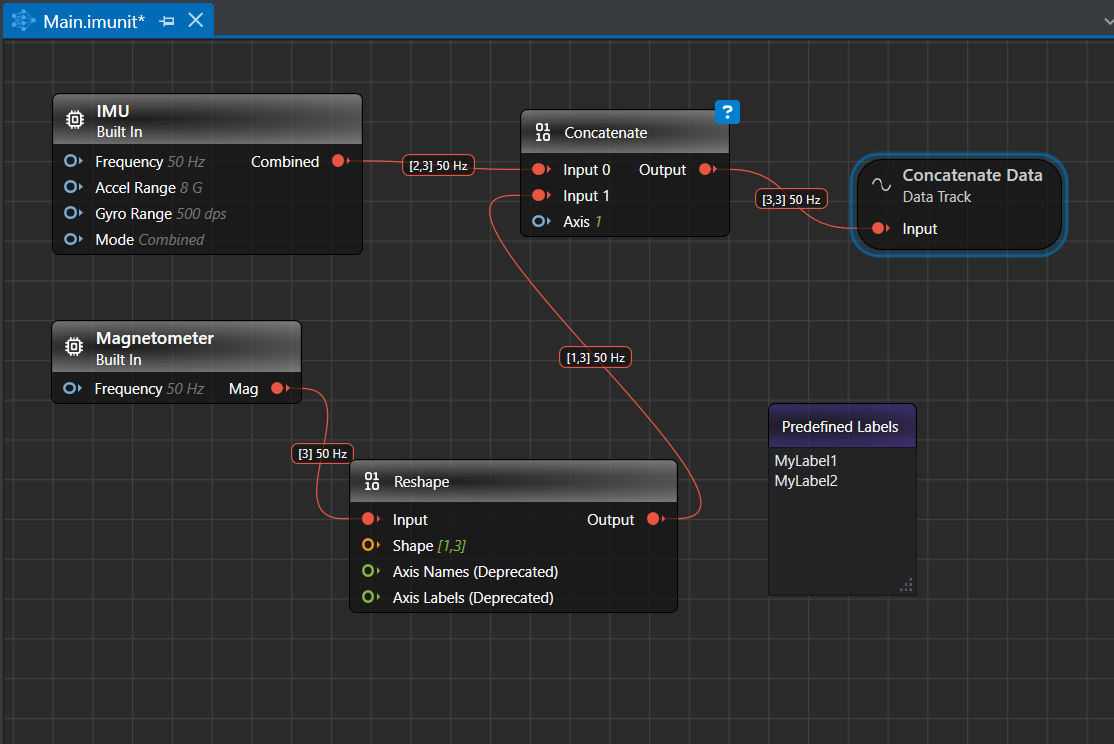Click the Concatenate node binary icon
The height and width of the screenshot is (744, 1114).
coord(543,132)
